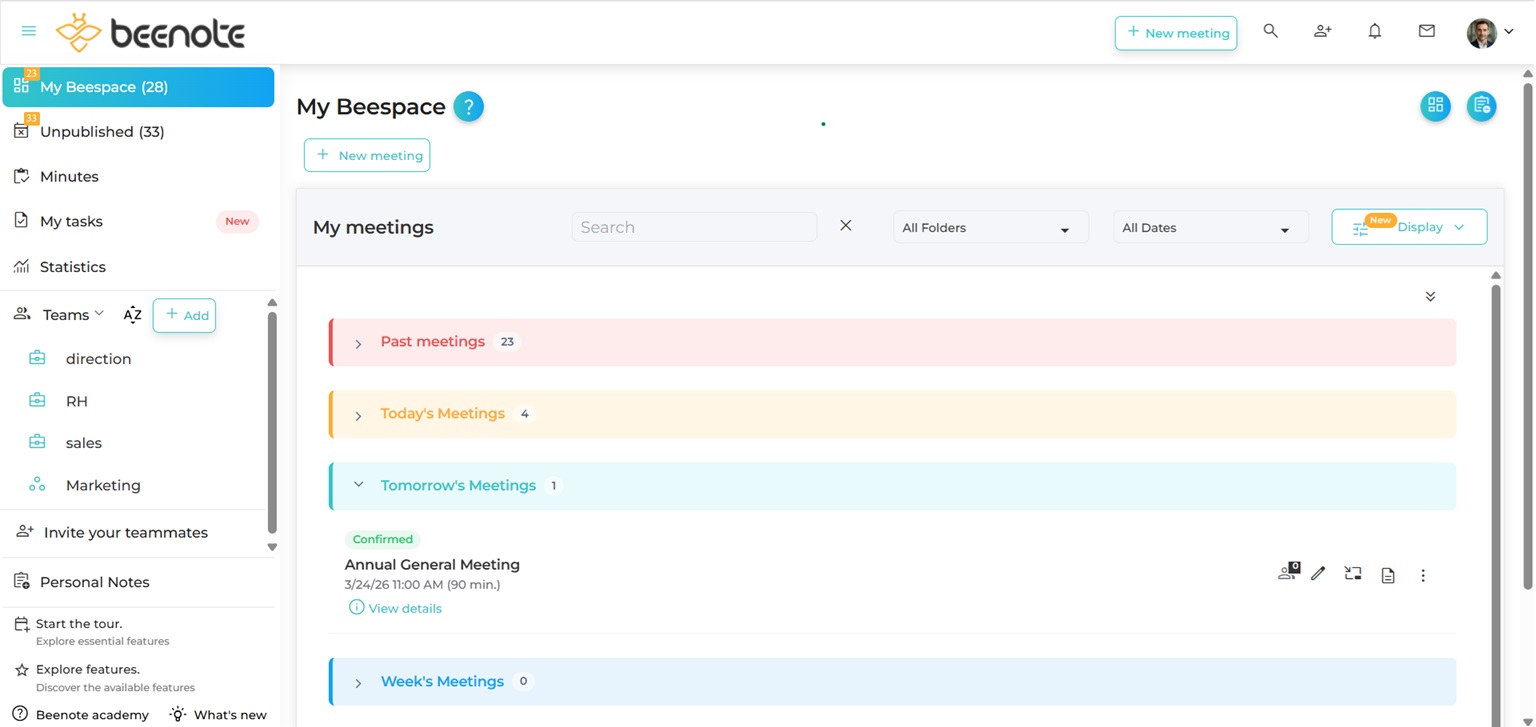
Task: Open the All Folders dropdown
Action: 989,228
